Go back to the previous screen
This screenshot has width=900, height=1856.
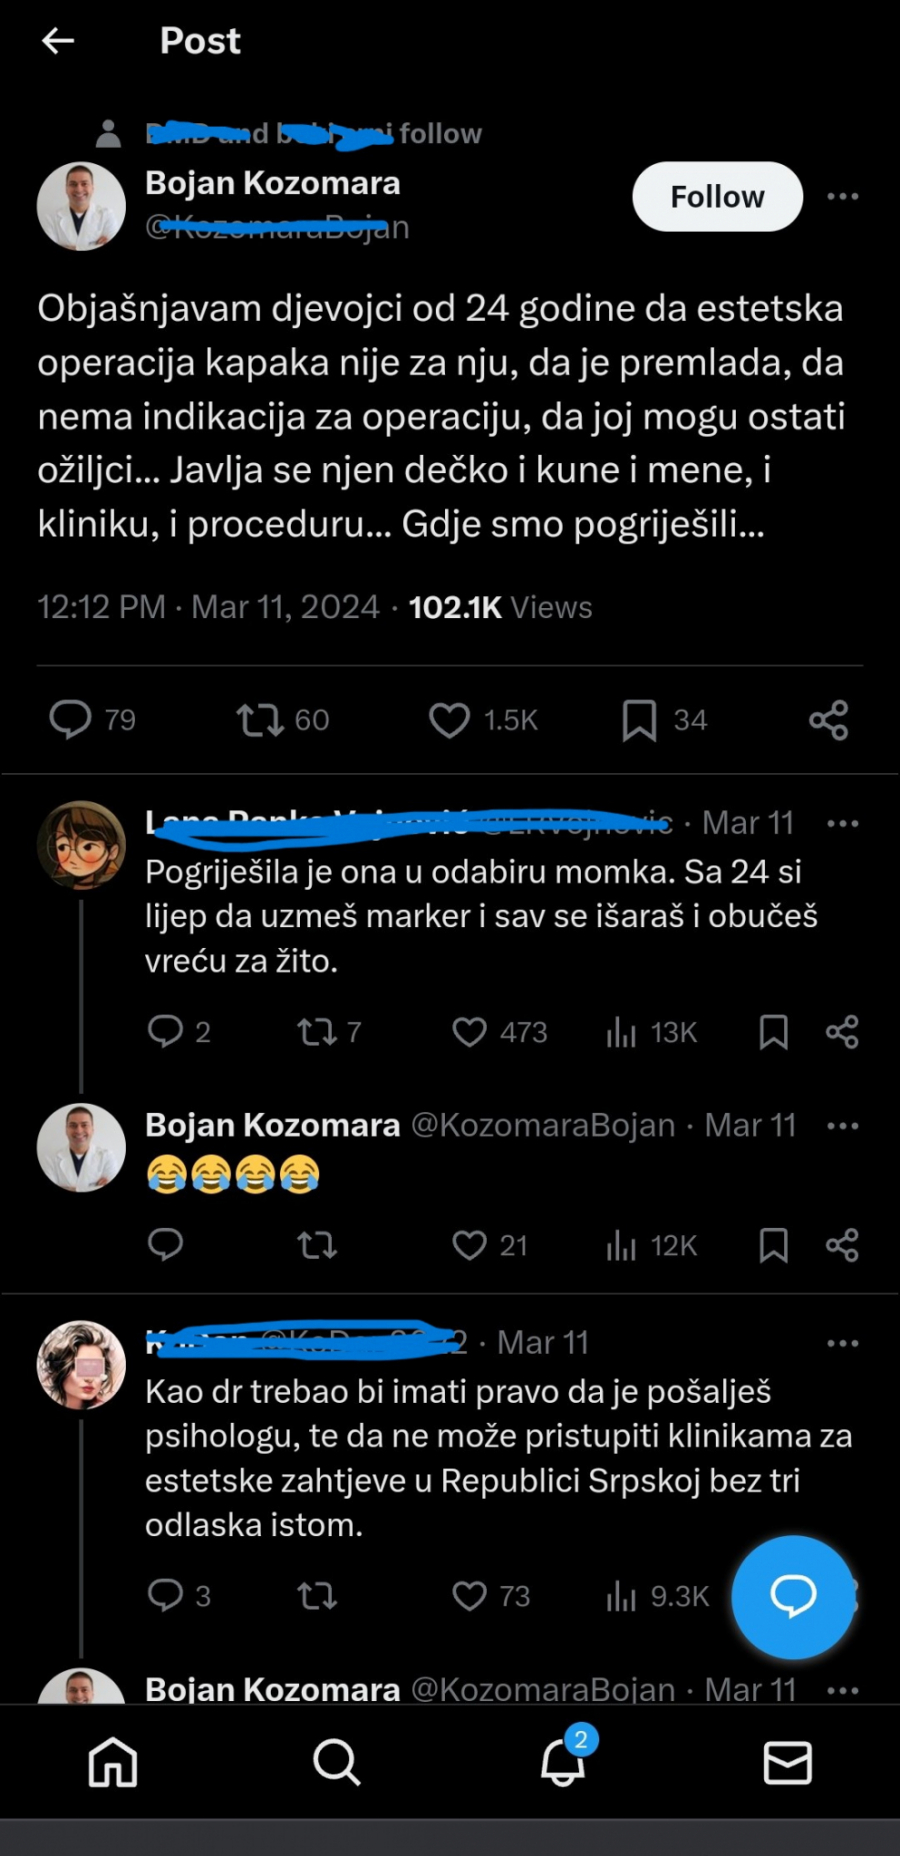click(x=58, y=40)
